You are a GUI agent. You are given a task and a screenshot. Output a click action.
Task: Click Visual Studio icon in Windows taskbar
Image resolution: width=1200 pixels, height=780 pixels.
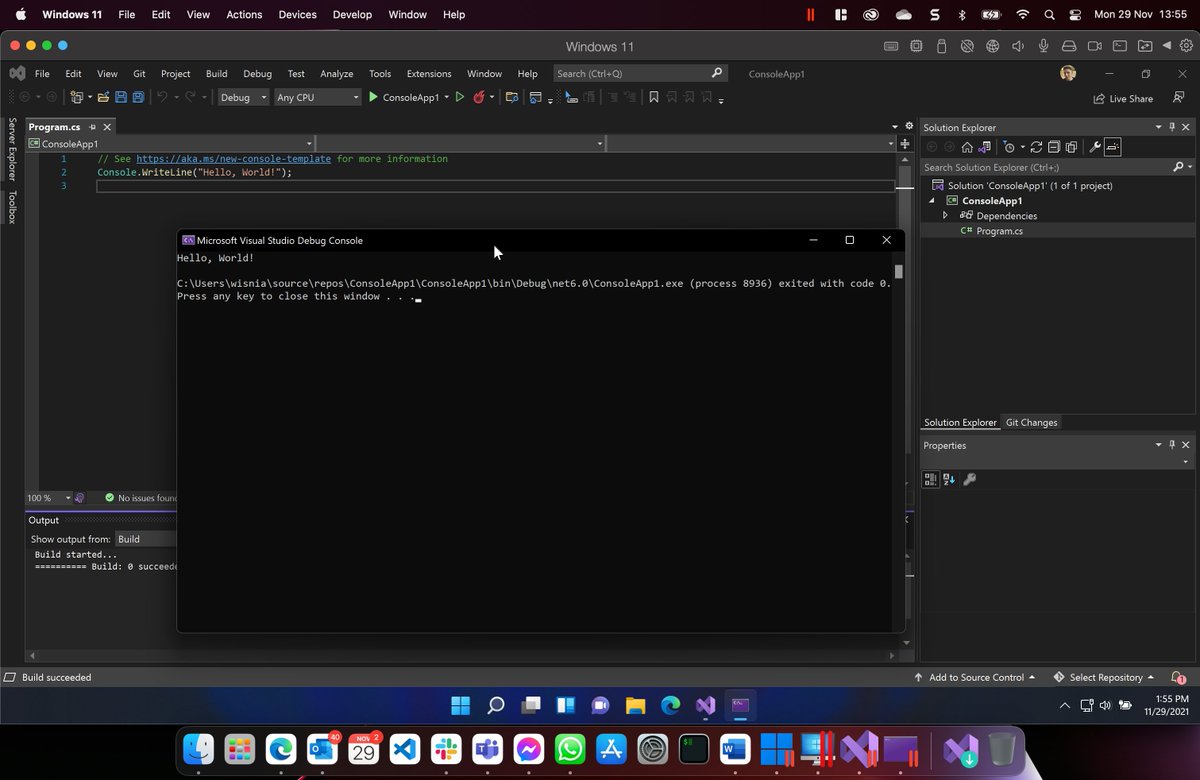tap(705, 704)
